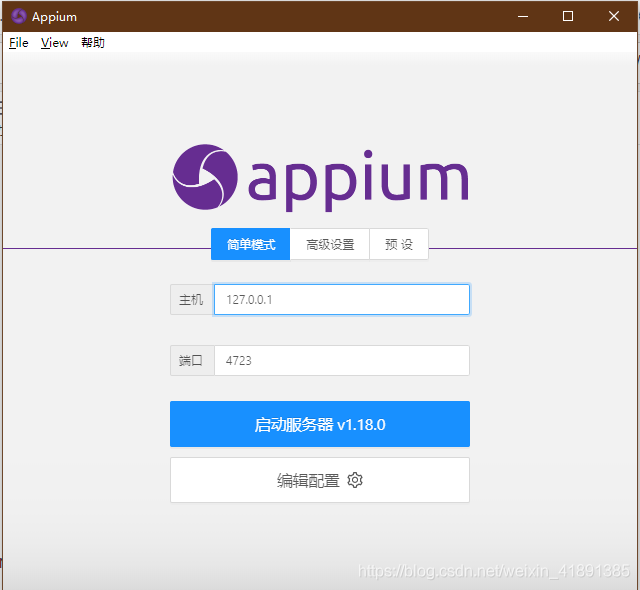Viewport: 640px width, 590px height.
Task: Close the Appium window
Action: pos(613,16)
